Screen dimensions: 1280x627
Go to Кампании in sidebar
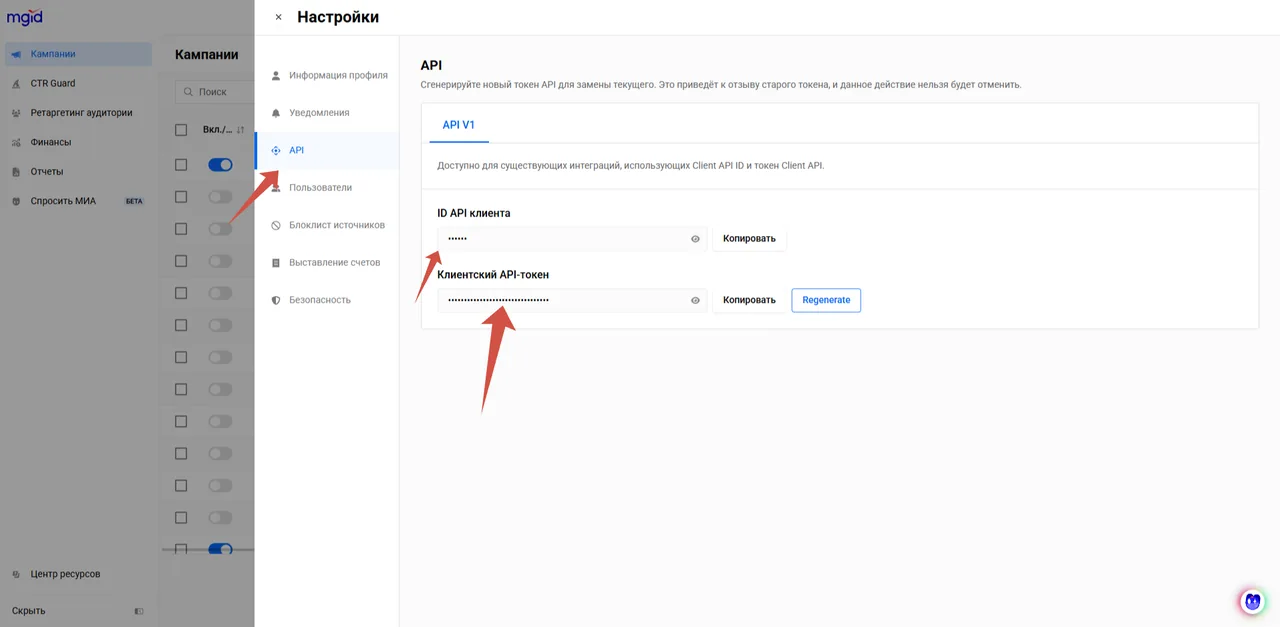[x=78, y=54]
